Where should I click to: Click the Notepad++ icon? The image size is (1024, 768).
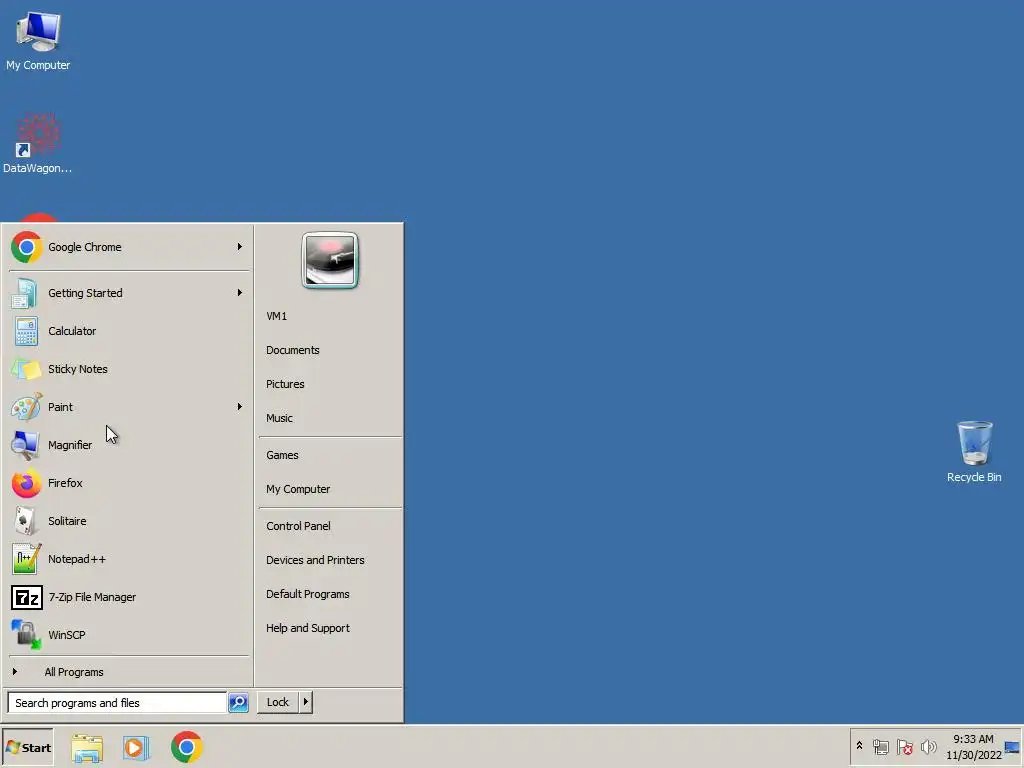(x=26, y=559)
